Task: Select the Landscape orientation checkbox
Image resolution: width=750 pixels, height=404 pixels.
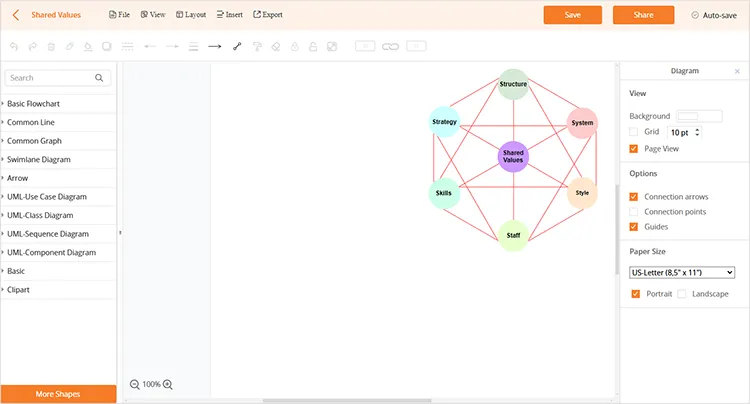Action: tap(682, 294)
